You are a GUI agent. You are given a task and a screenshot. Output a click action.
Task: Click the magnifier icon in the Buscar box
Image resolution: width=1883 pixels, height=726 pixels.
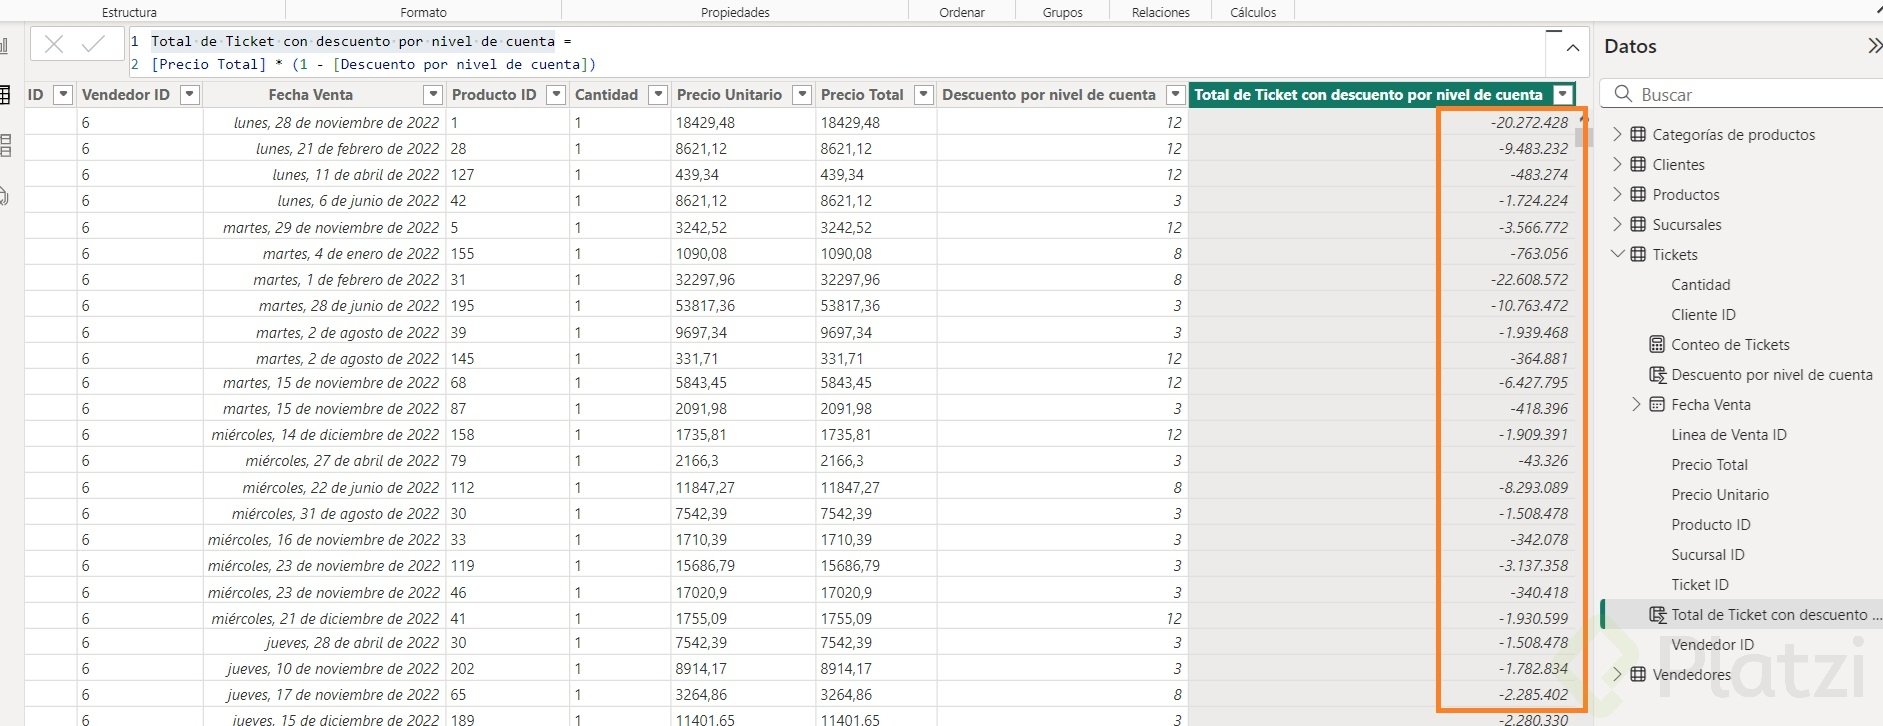coord(1622,94)
